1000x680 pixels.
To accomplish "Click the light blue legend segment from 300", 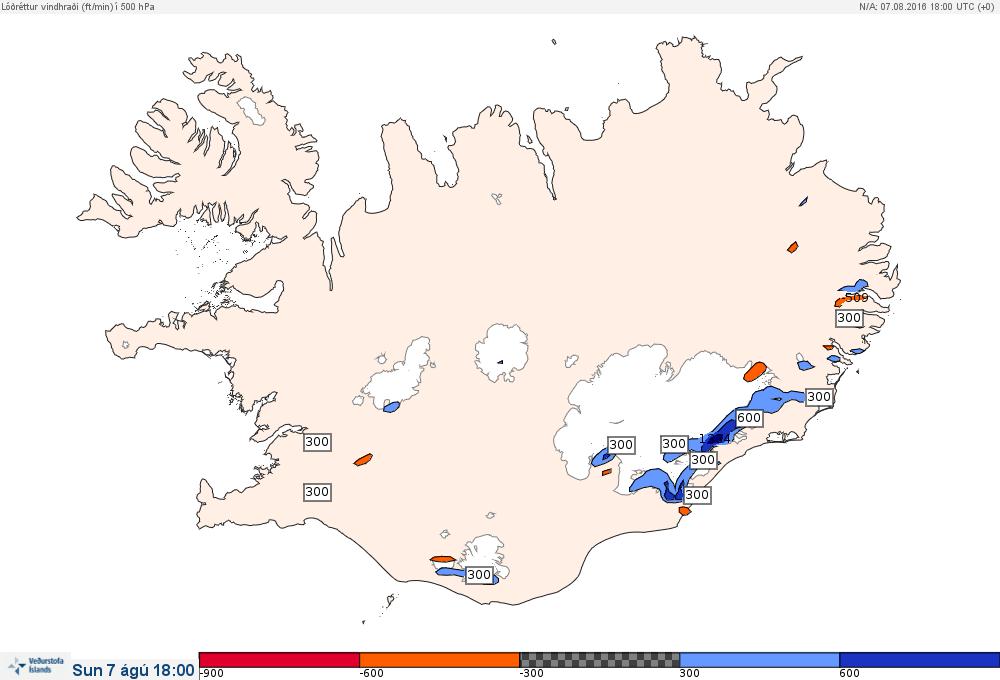I will (760, 660).
